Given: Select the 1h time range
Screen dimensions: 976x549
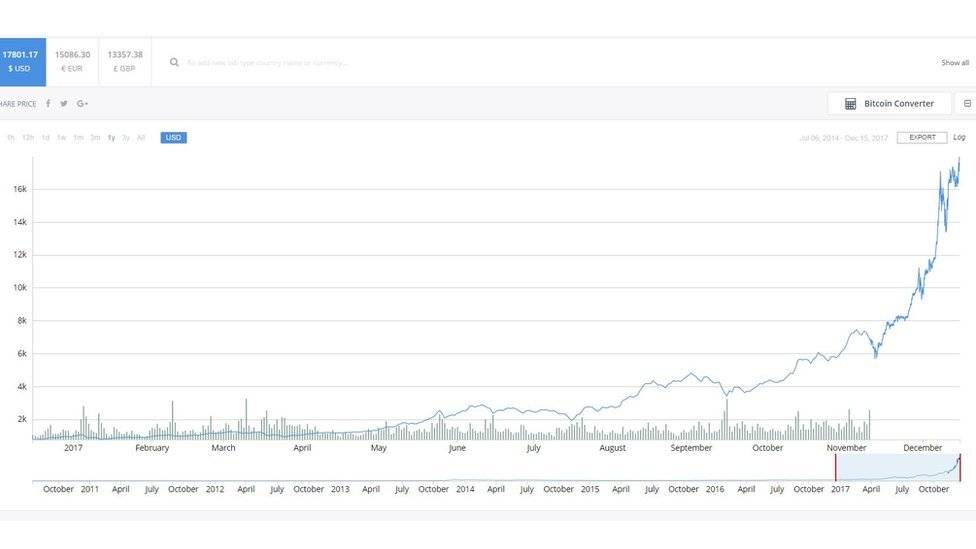Looking at the screenshot, I should 11,138.
